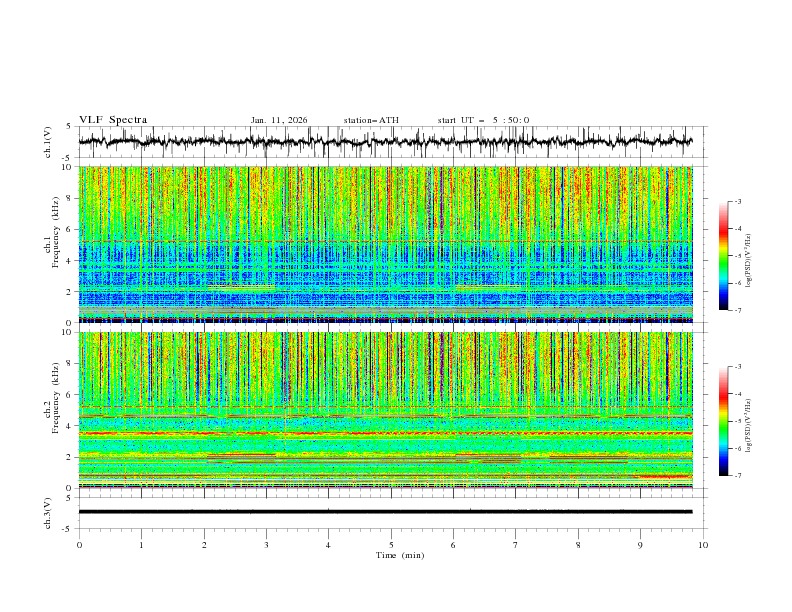
Task: Click the "-3" label on ch.1 color scale
Action: pos(737,201)
